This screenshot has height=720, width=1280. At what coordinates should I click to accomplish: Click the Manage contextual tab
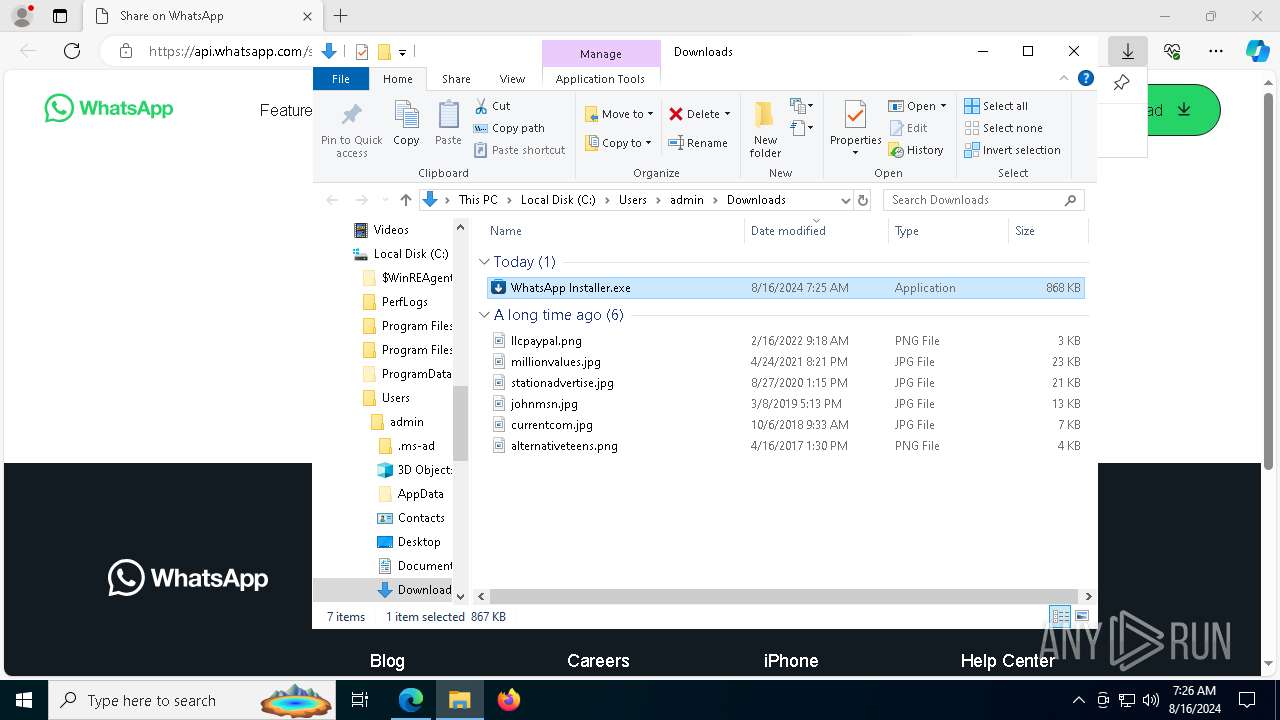[x=600, y=54]
